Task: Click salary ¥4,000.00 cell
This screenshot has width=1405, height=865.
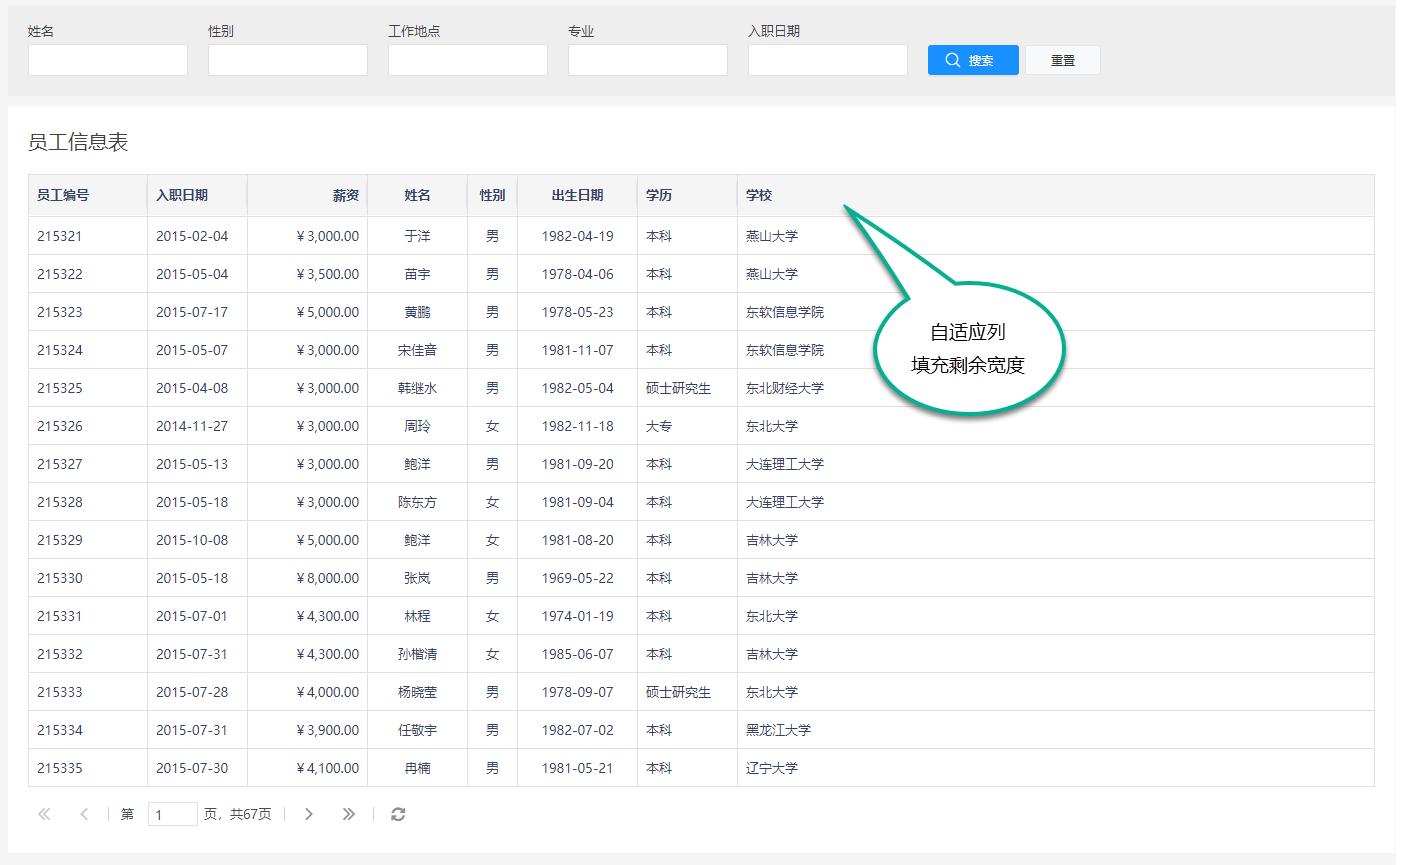Action: (x=307, y=692)
